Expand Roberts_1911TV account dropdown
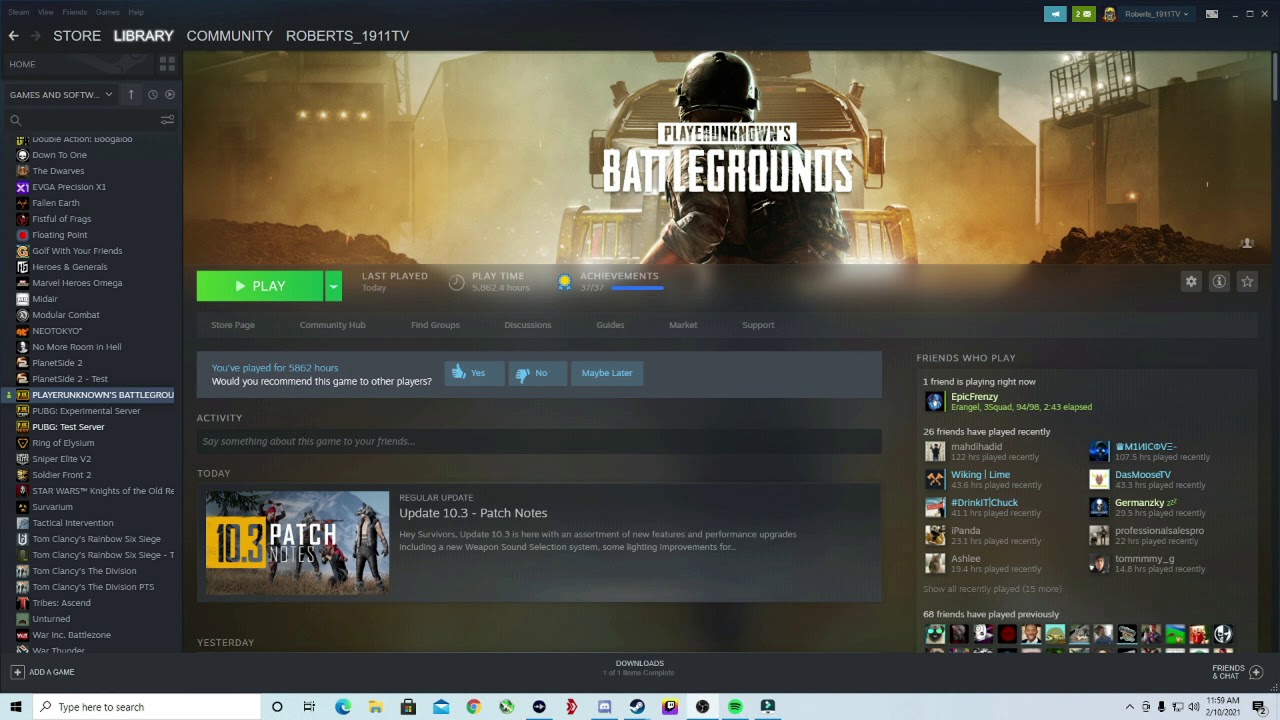The width and height of the screenshot is (1280, 720). click(1186, 14)
